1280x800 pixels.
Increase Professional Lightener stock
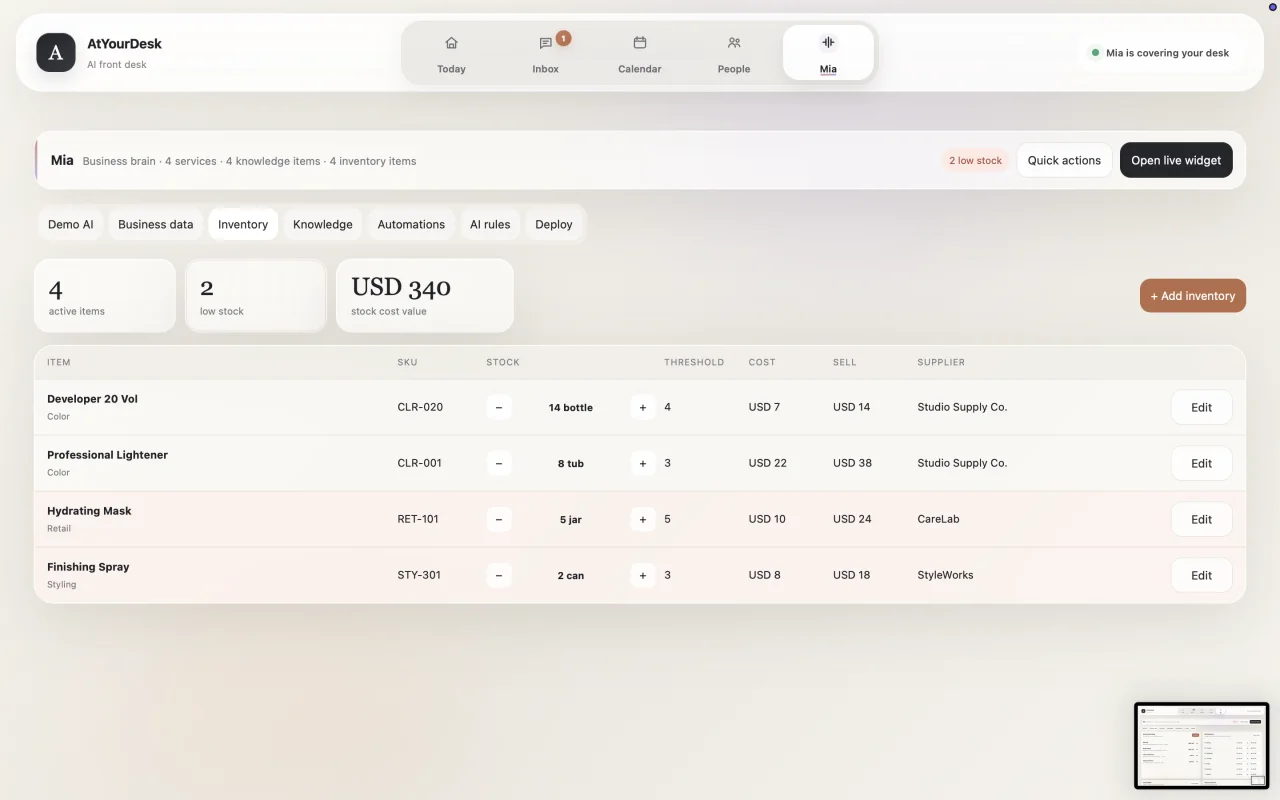coord(643,463)
